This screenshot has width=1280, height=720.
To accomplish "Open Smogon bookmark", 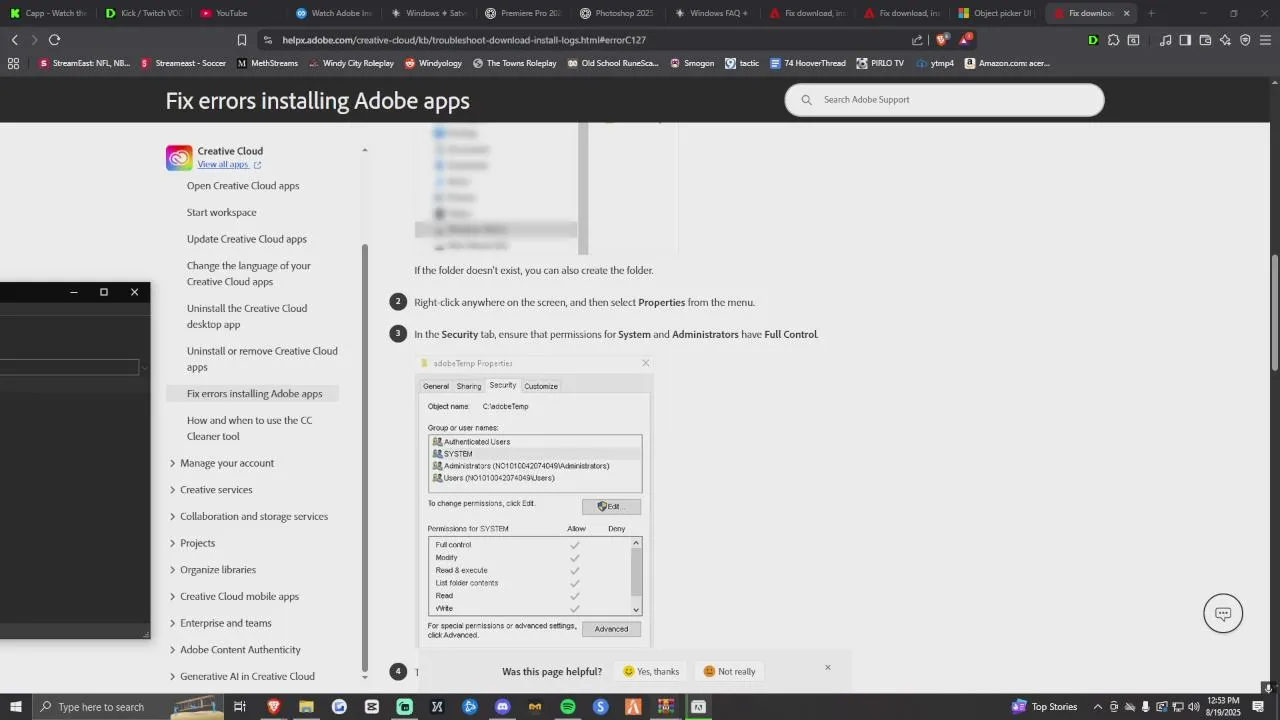I will (692, 63).
